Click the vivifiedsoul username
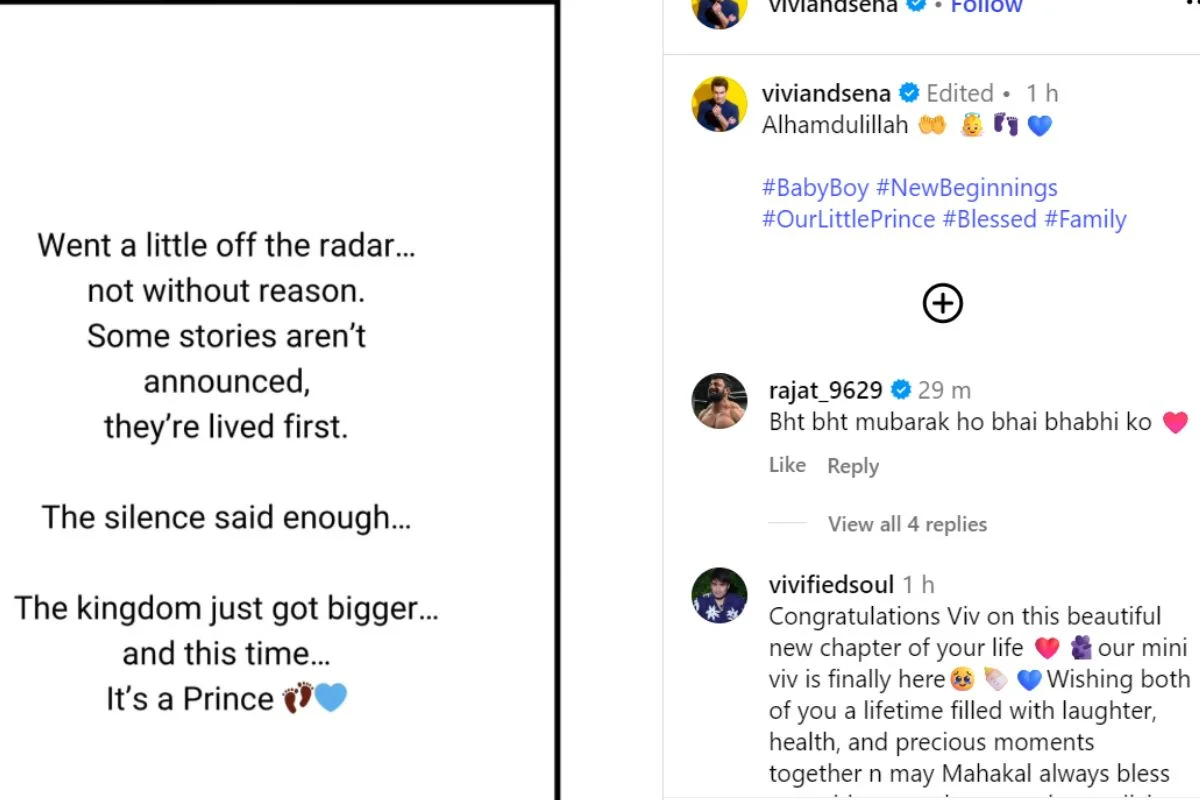Viewport: 1200px width, 800px height. tap(831, 584)
